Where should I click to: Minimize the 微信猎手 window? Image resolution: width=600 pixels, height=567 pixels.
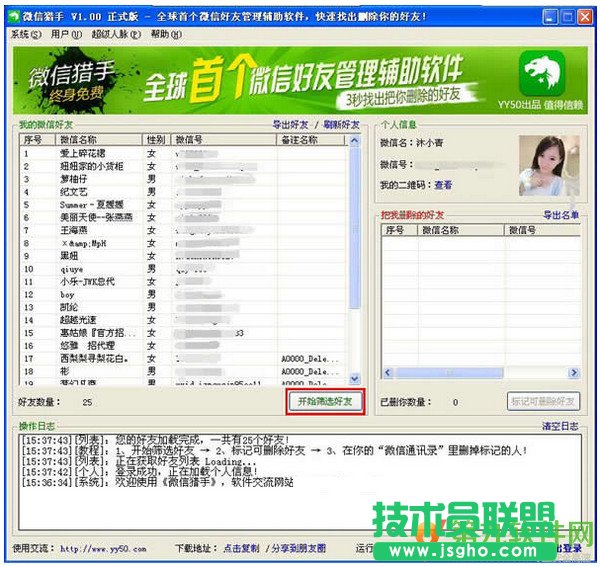point(550,17)
